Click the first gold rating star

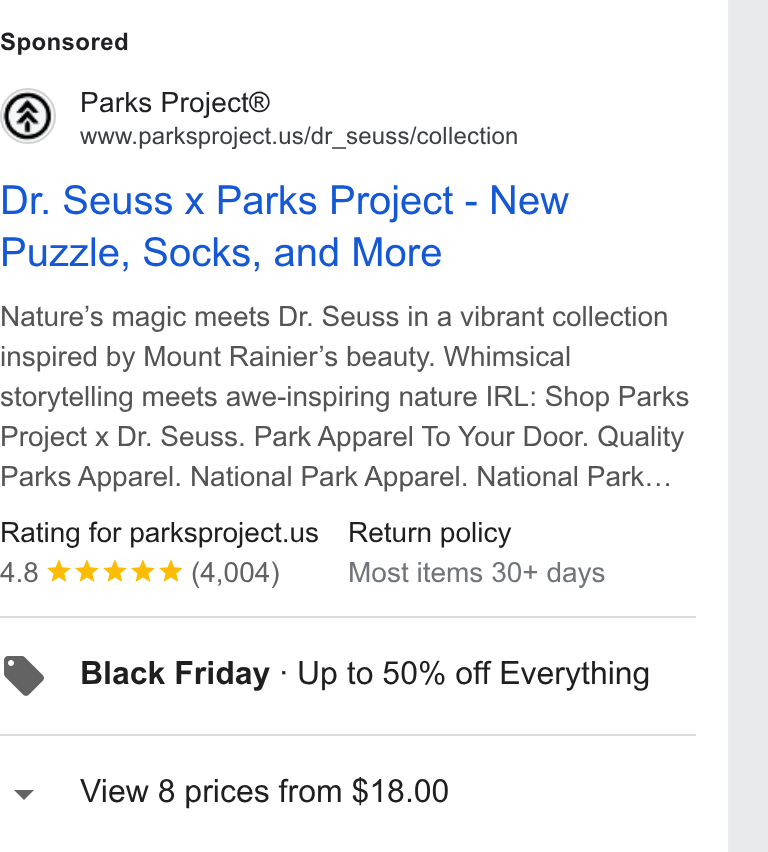59,572
